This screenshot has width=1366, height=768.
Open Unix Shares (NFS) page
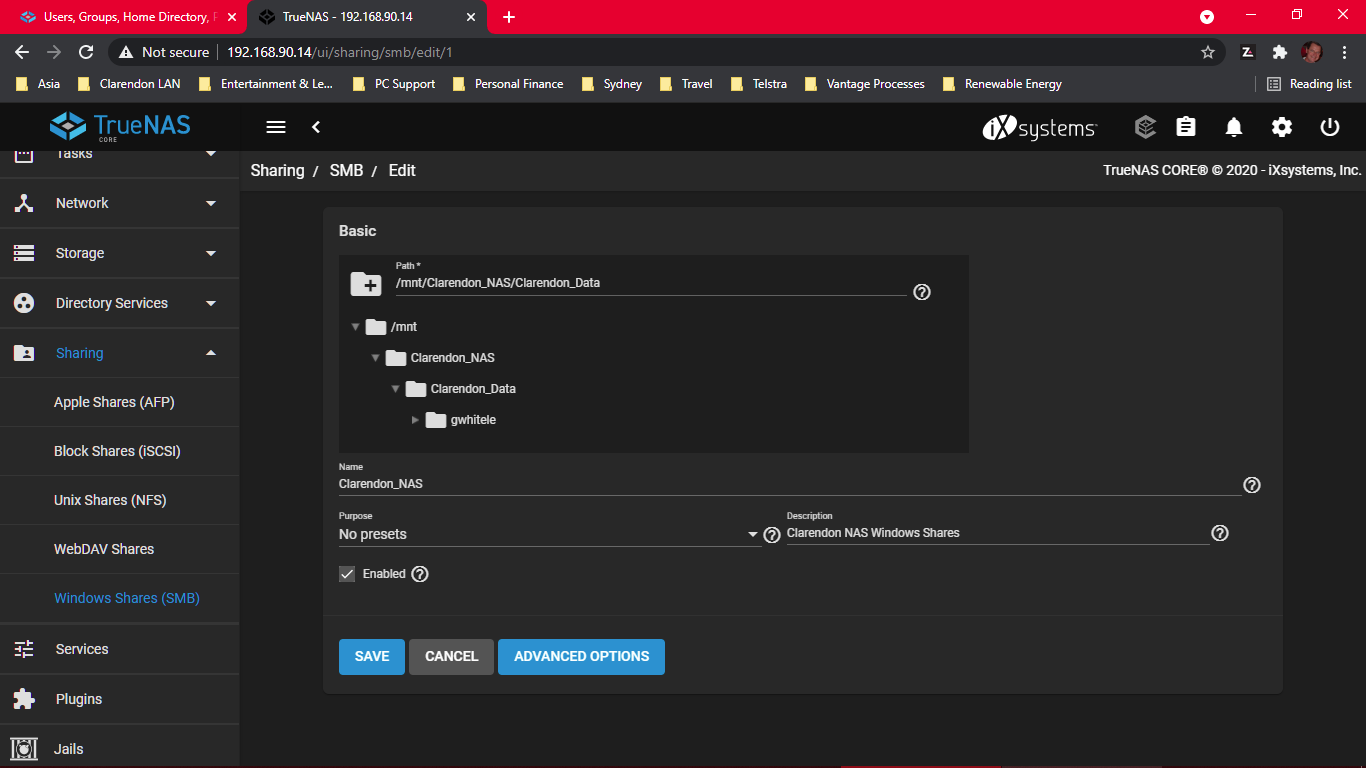click(x=120, y=500)
